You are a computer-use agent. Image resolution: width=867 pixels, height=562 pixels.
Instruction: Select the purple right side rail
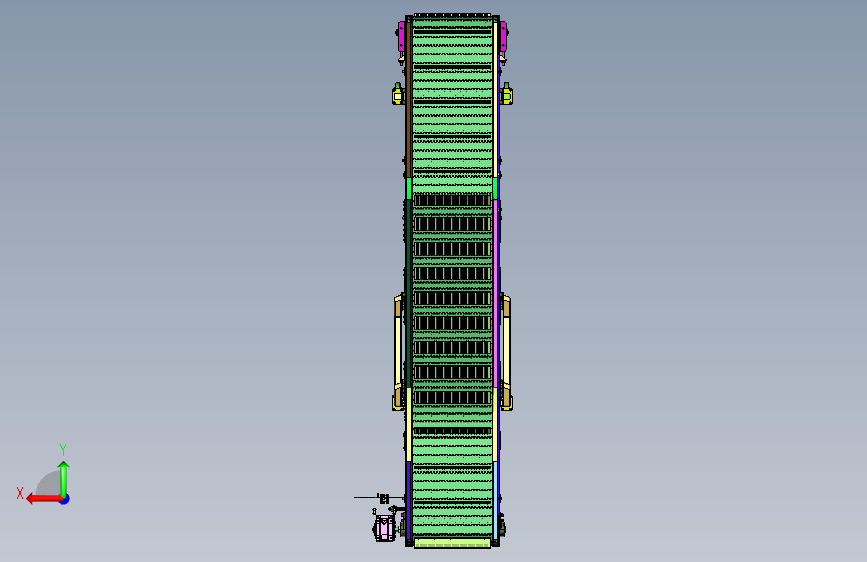[x=496, y=293]
